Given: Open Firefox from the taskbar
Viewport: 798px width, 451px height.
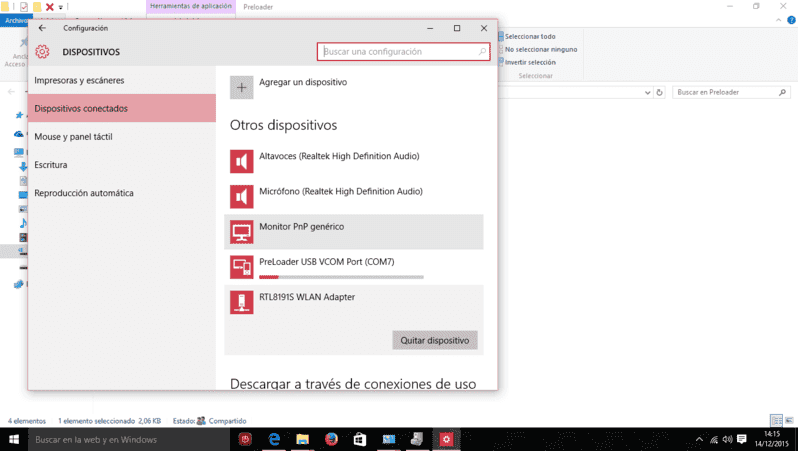Looking at the screenshot, I should point(331,439).
